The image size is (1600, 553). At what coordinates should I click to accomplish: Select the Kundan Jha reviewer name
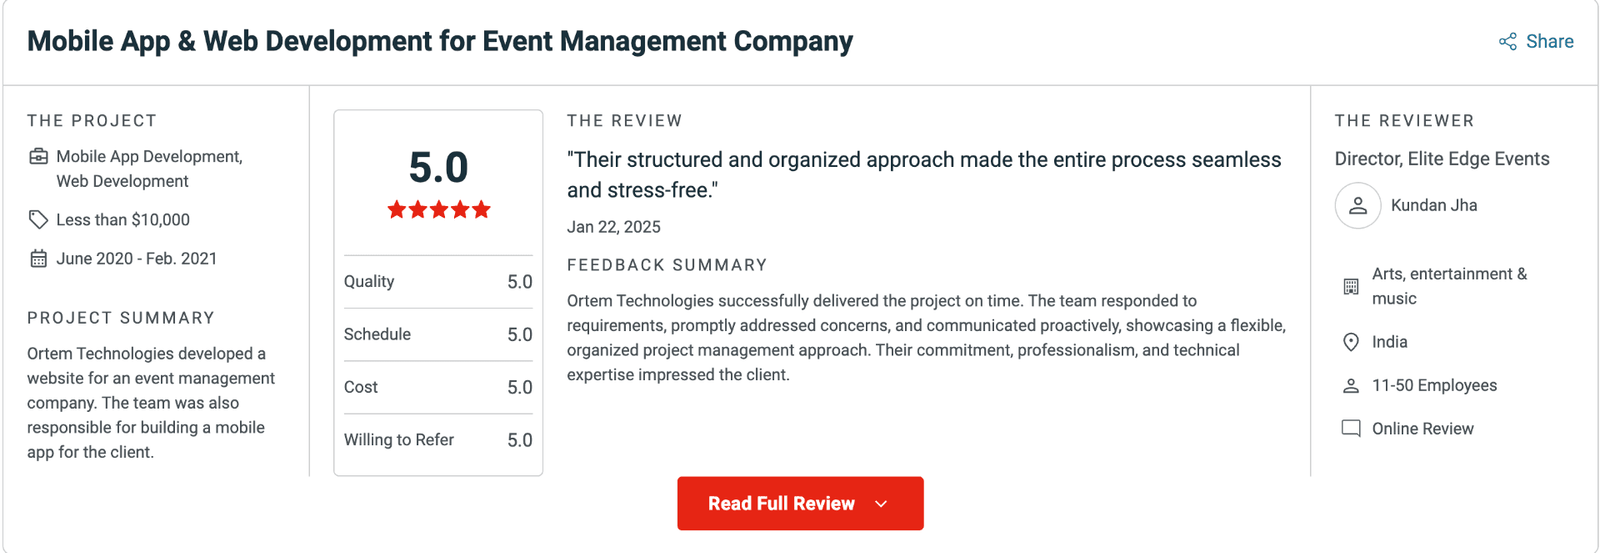[1433, 206]
